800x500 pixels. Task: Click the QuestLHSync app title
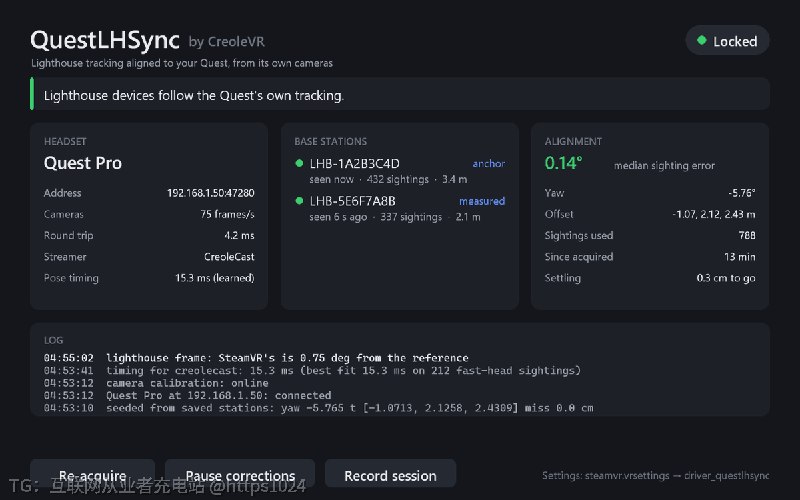[x=105, y=40]
